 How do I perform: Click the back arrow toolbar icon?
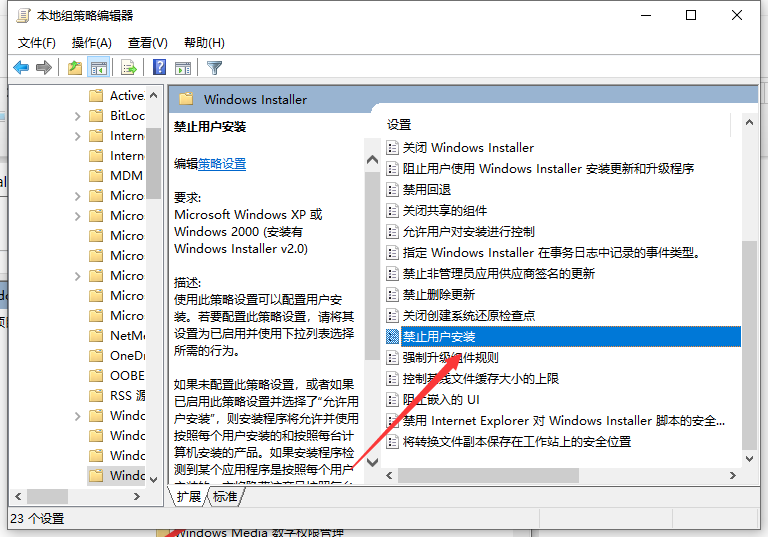21,68
